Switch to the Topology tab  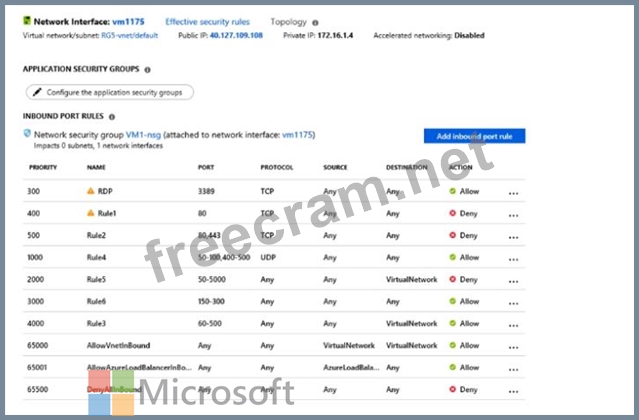(x=289, y=22)
